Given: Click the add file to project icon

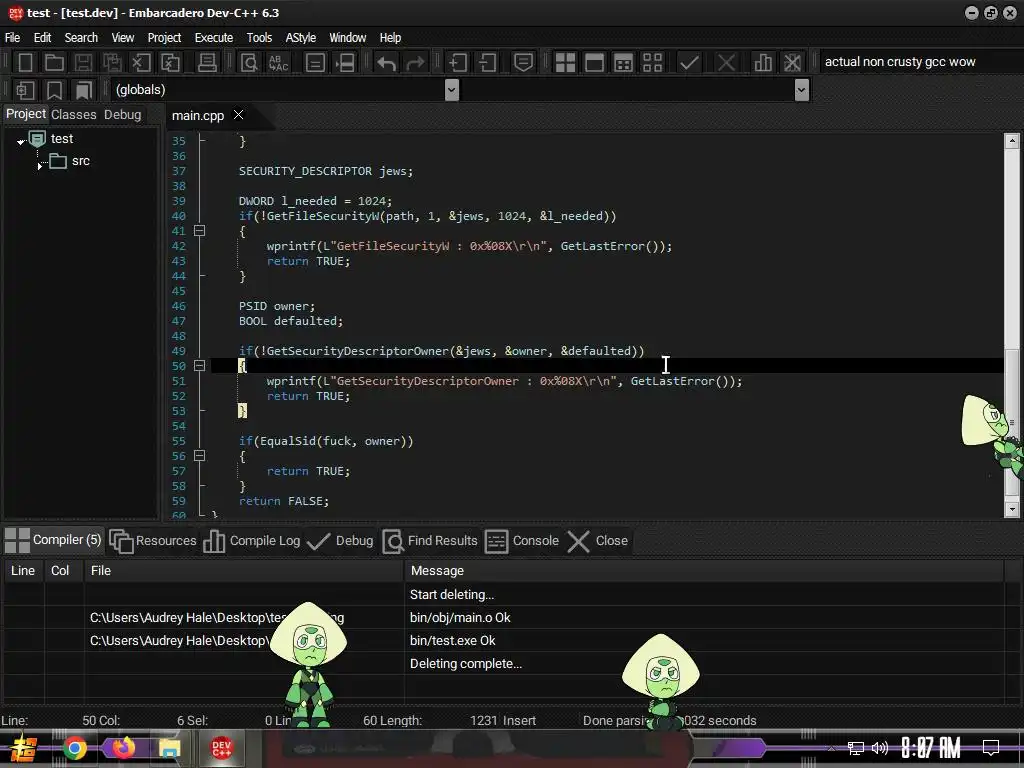Looking at the screenshot, I should 458,63.
